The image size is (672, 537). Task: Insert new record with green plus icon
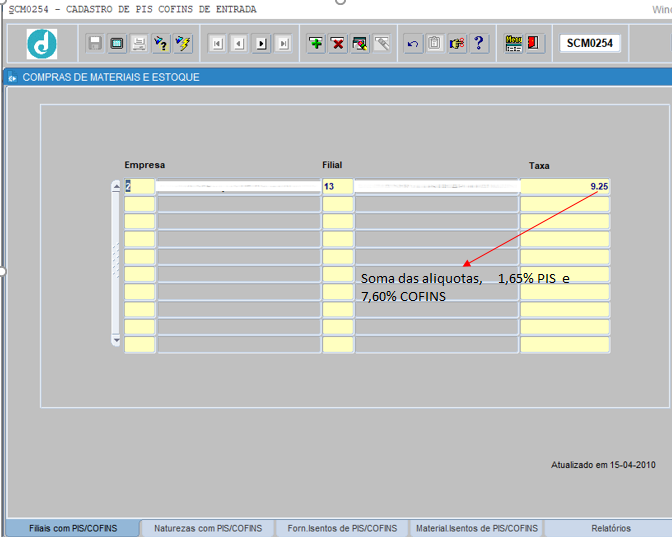316,43
